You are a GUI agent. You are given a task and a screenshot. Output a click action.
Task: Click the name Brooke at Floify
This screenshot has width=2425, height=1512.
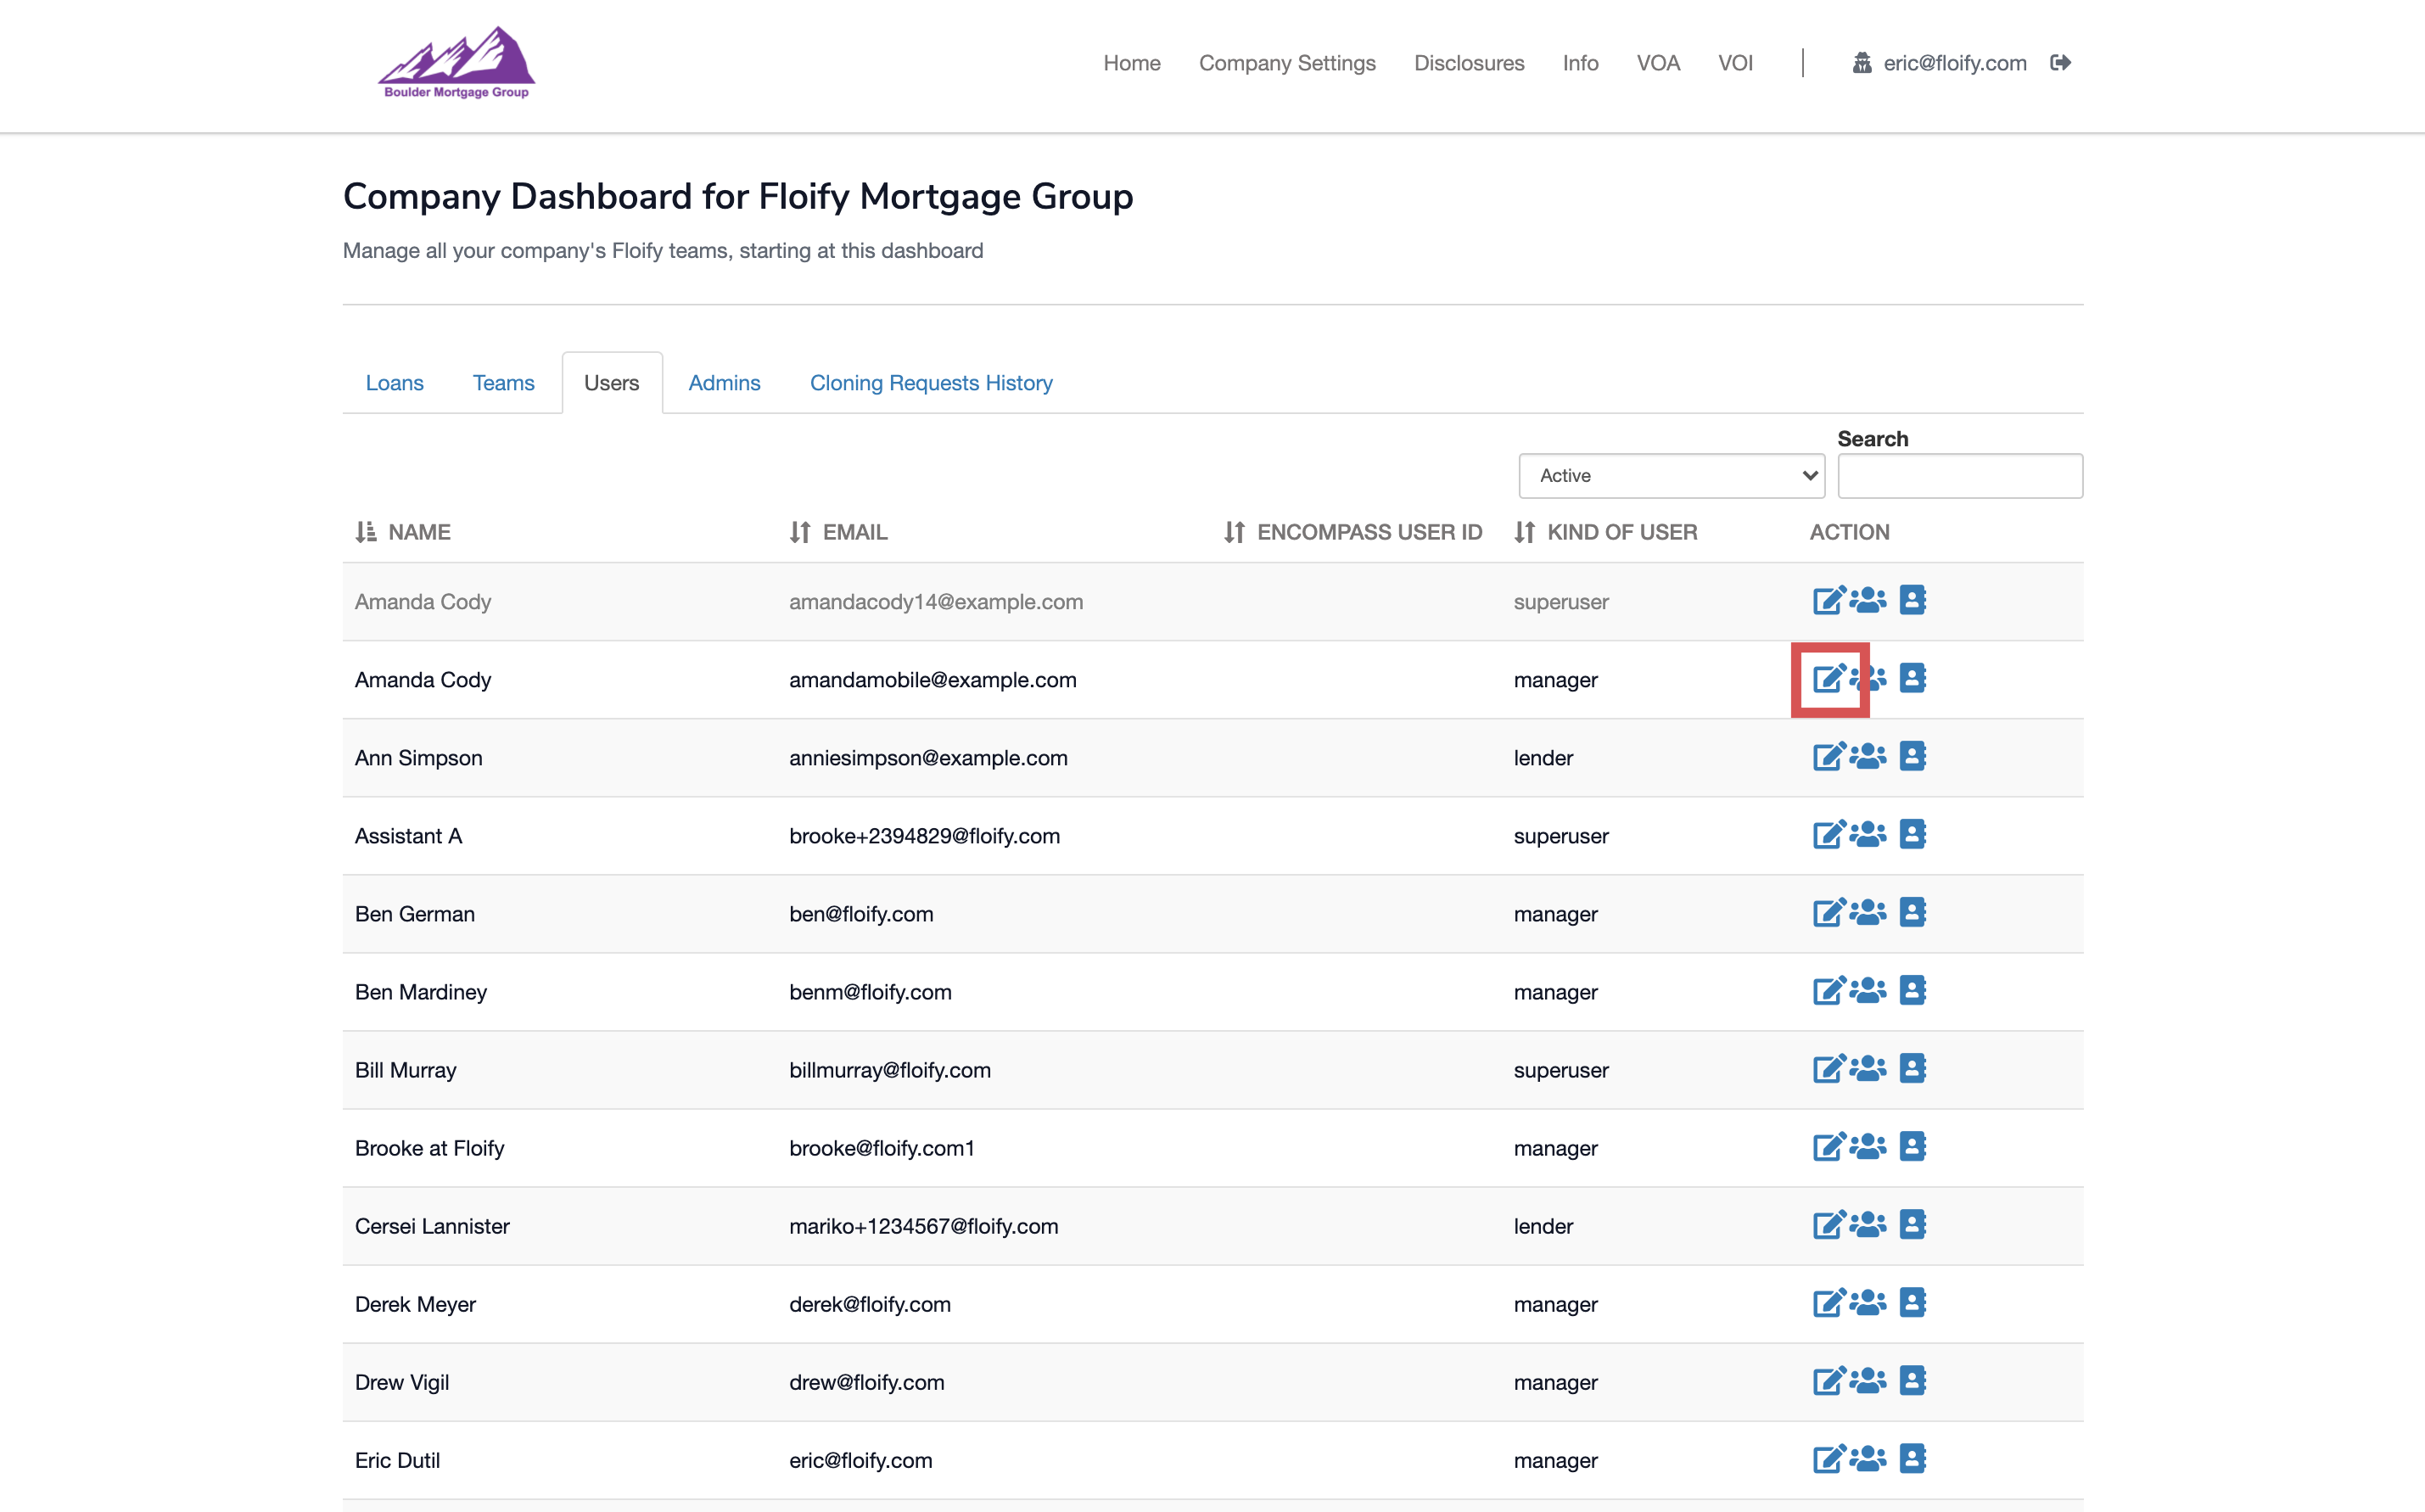[429, 1148]
